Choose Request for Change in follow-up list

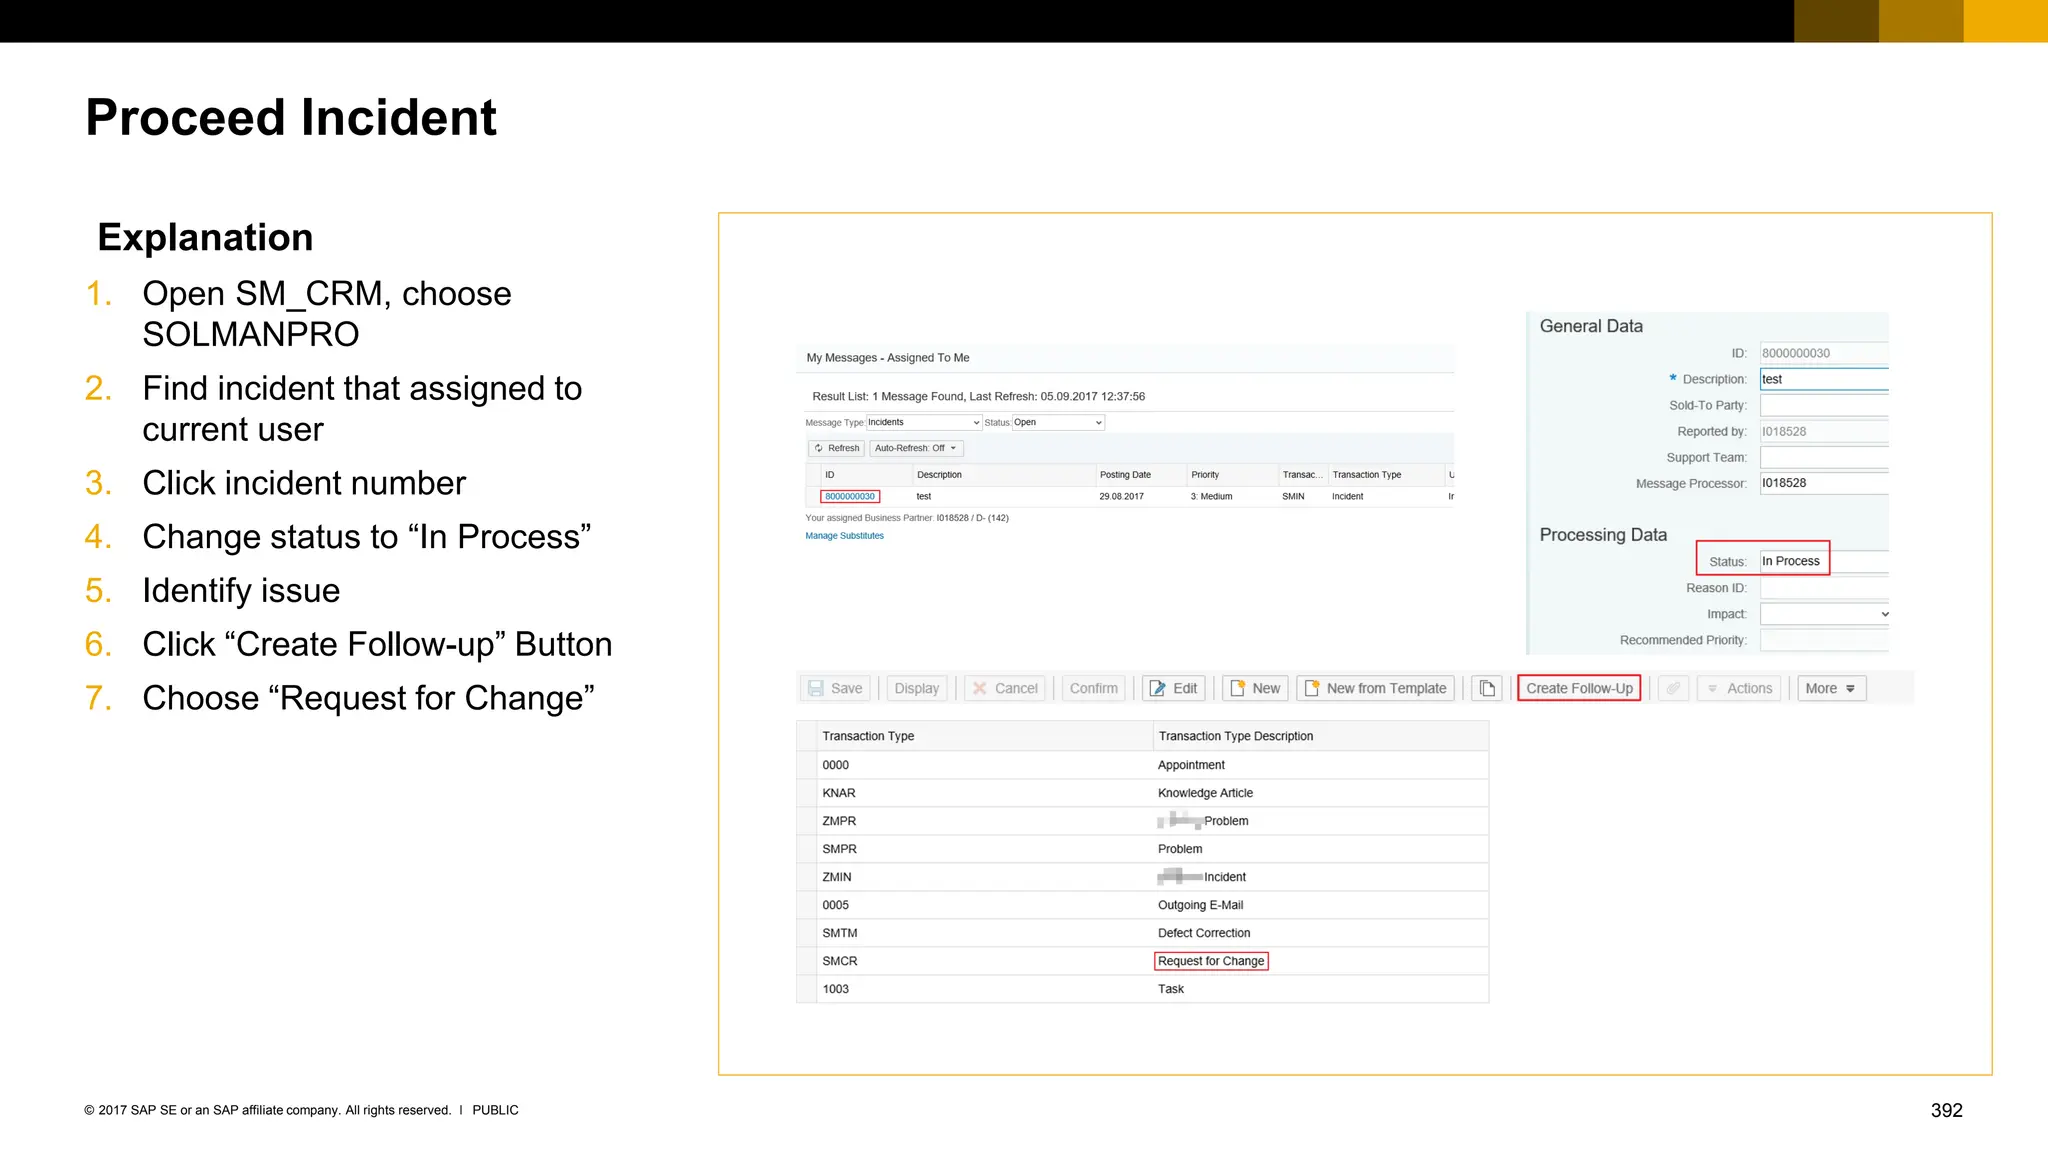pos(1211,961)
